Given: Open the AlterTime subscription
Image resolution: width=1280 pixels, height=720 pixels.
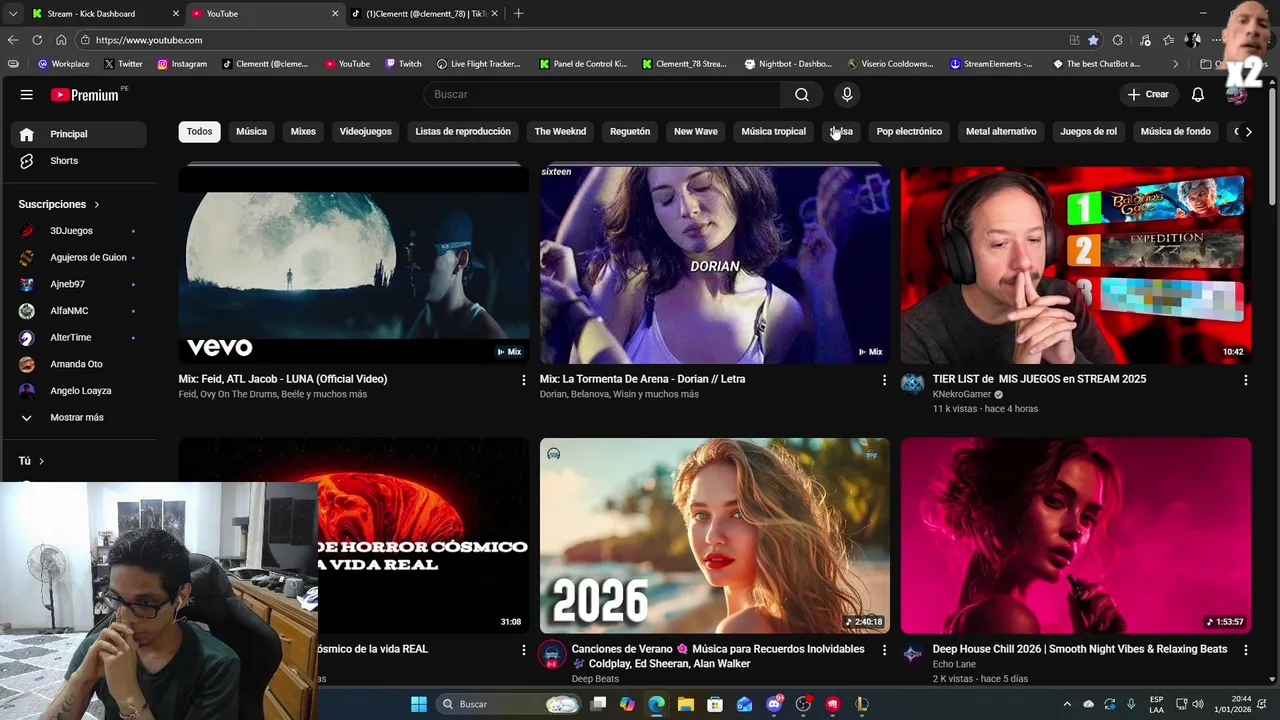Looking at the screenshot, I should (77, 337).
